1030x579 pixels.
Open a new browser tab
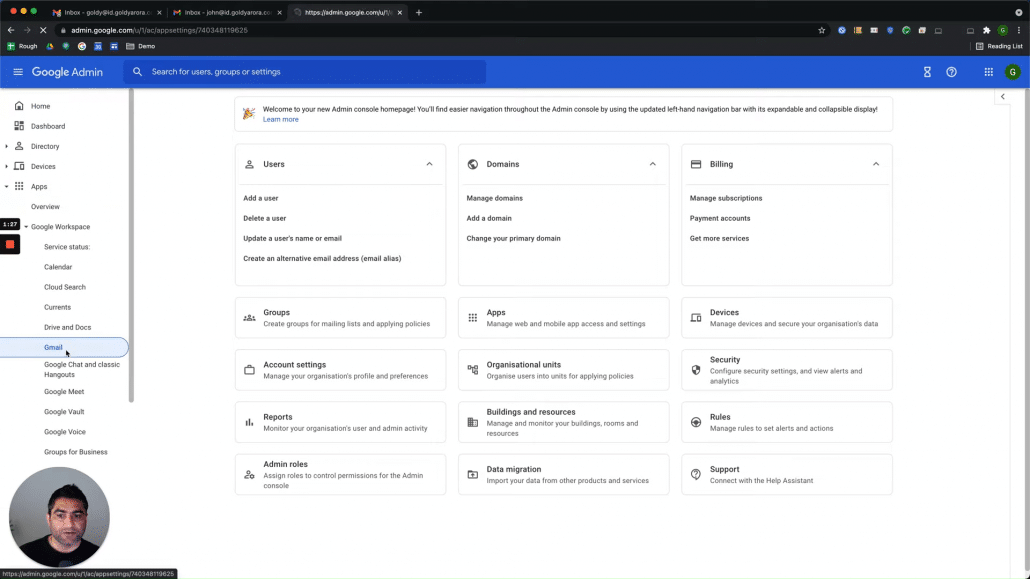[x=418, y=12]
